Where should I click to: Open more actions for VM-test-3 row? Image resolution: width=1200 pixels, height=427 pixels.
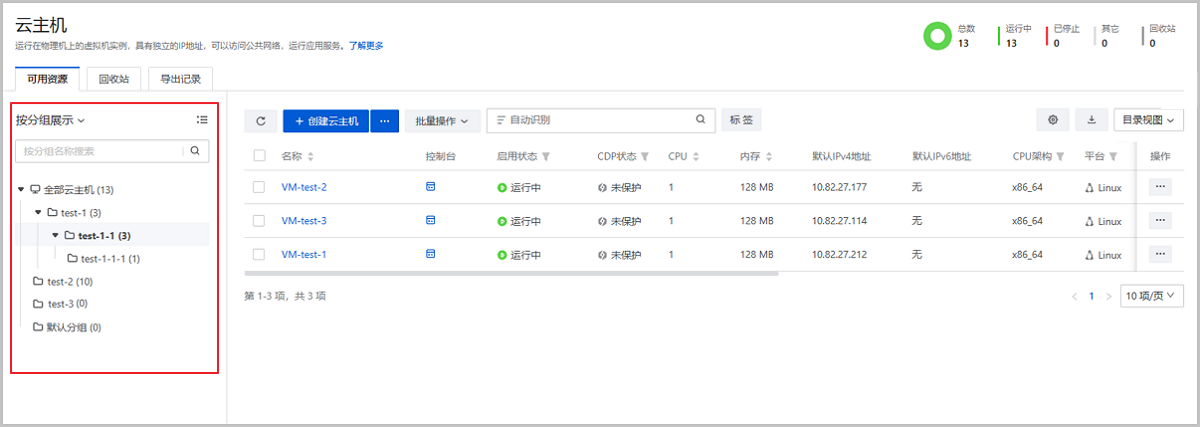click(1160, 221)
